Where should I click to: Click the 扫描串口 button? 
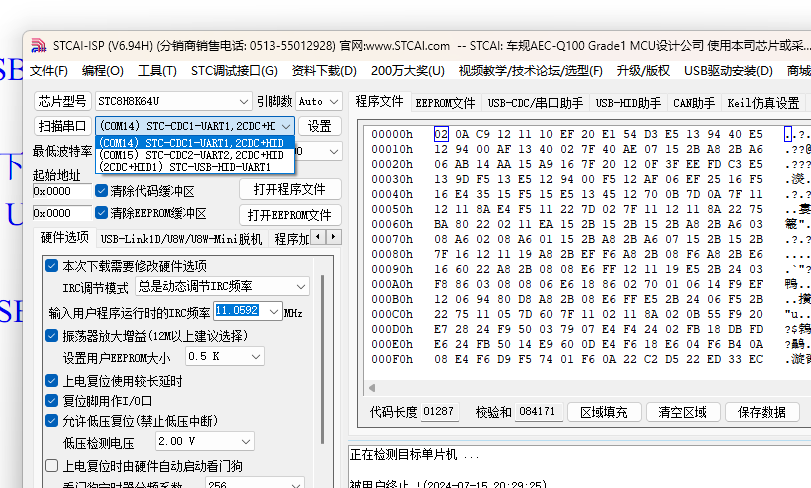(63, 126)
